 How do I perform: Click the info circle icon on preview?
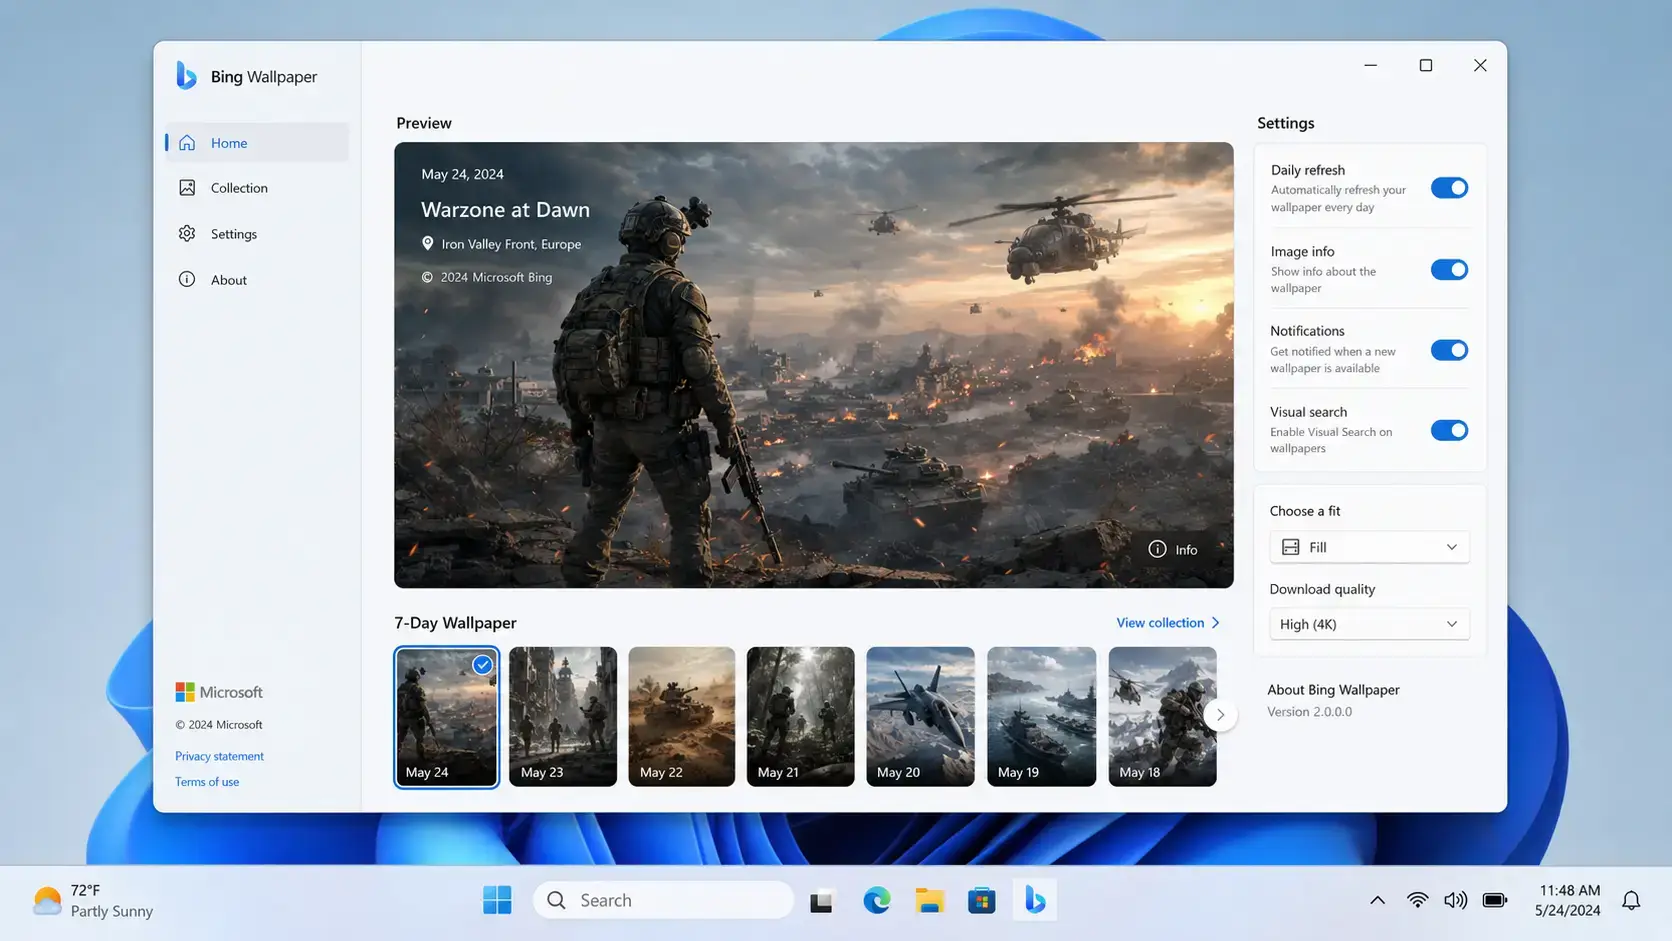pos(1157,549)
